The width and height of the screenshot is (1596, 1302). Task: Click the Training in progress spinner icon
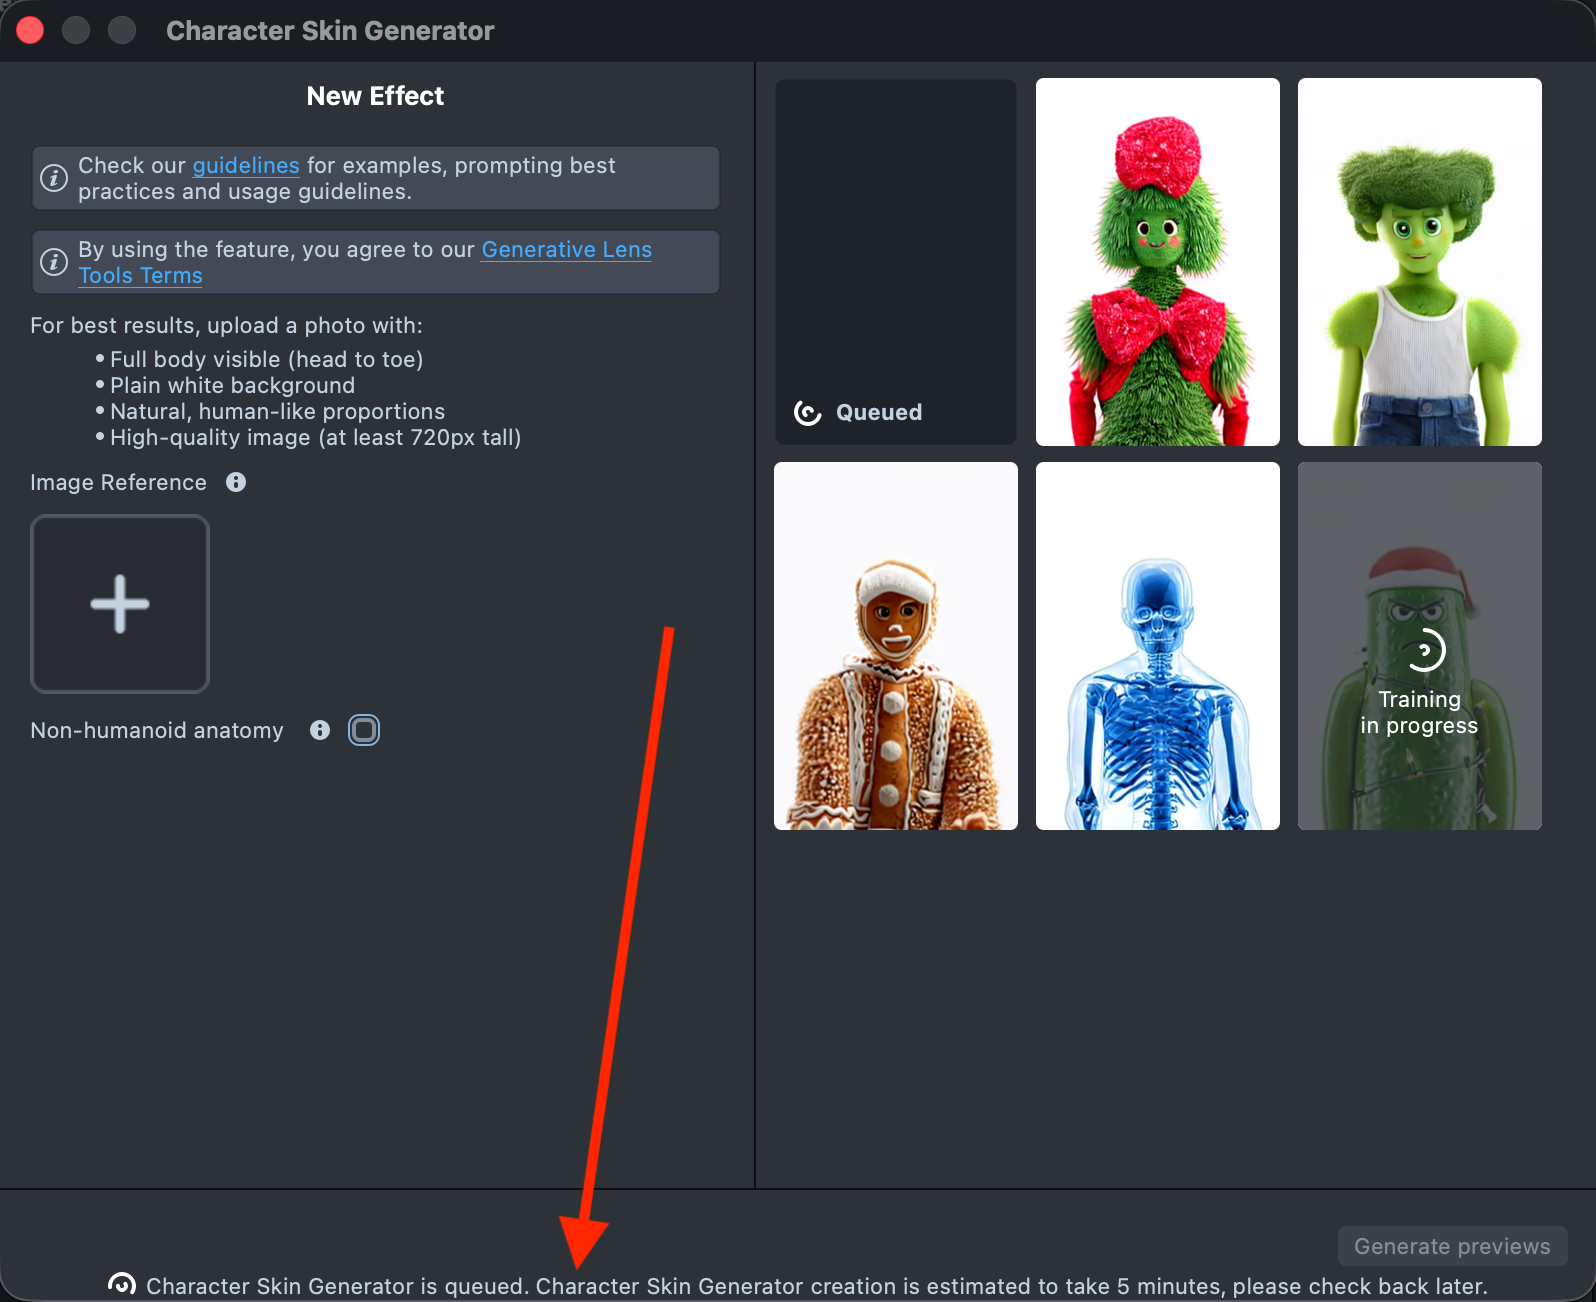coord(1426,651)
